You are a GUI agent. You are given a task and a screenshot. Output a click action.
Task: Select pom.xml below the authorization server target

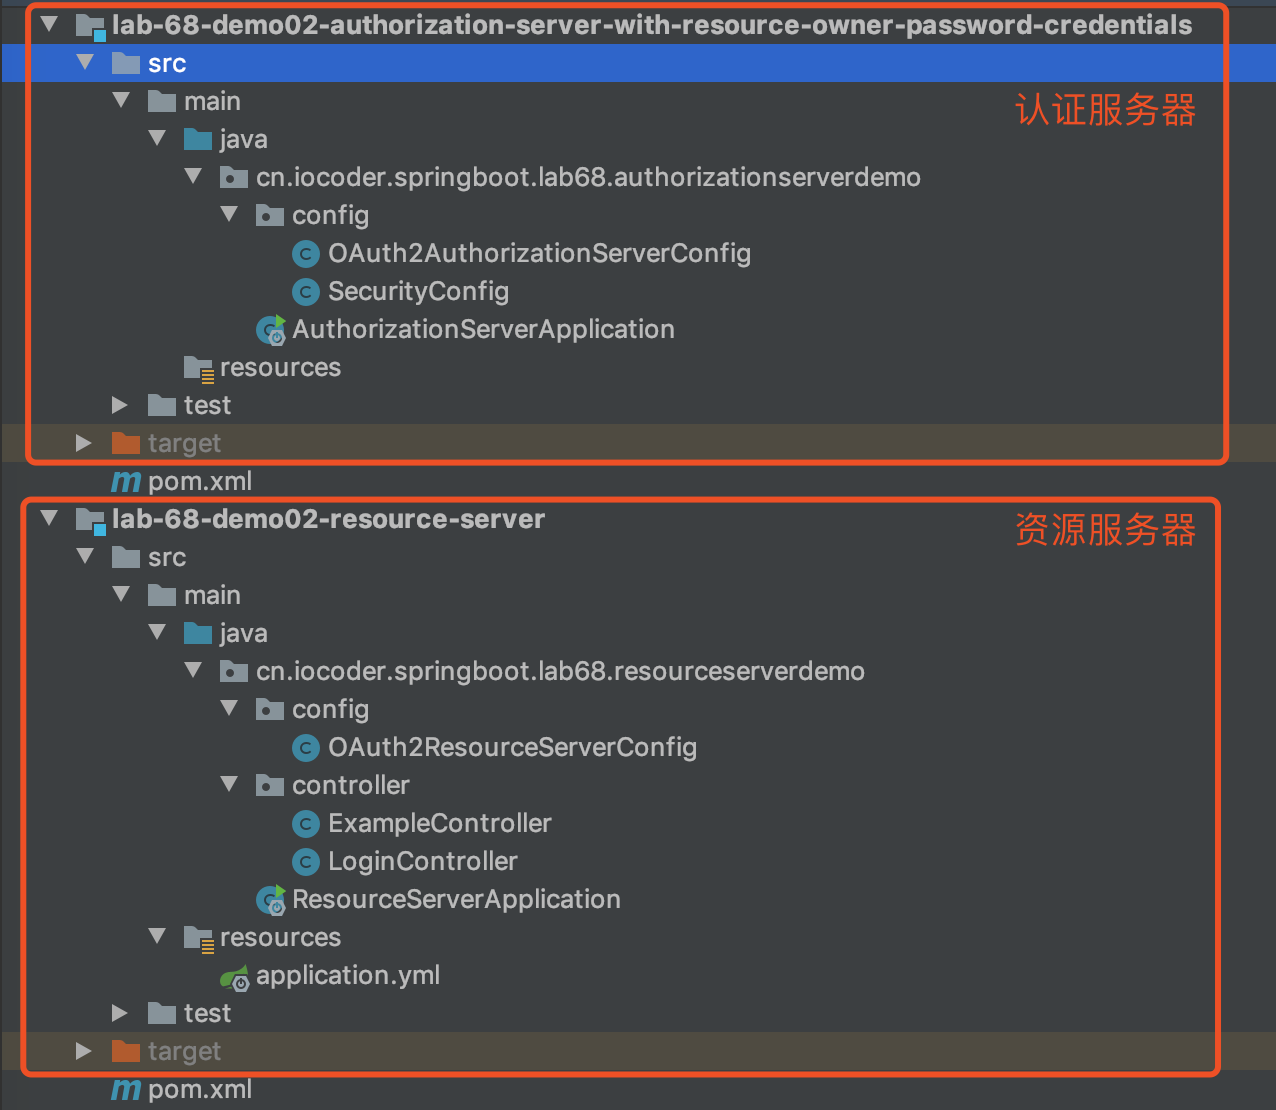click(x=199, y=482)
